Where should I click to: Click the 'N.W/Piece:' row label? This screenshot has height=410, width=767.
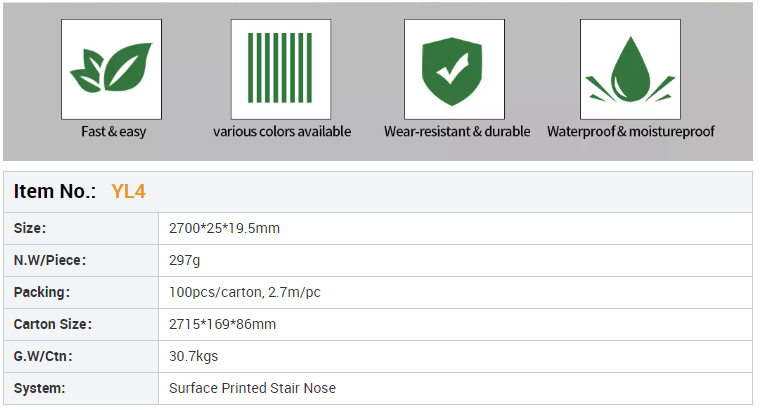coord(49,260)
